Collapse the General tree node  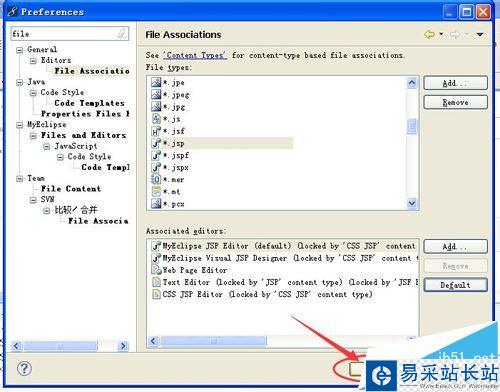click(20, 50)
